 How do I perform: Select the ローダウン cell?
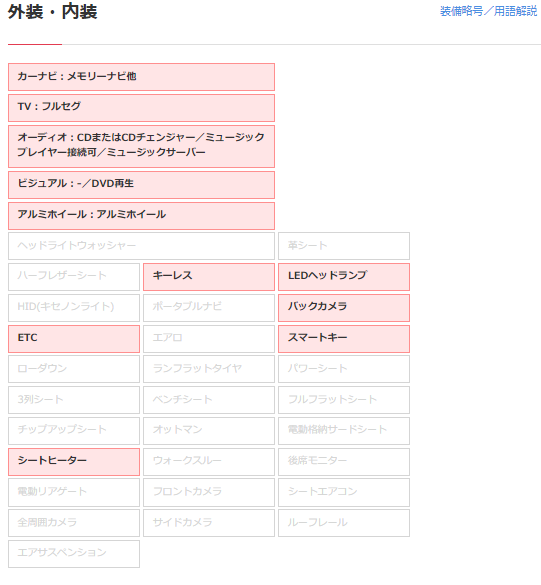point(74,369)
